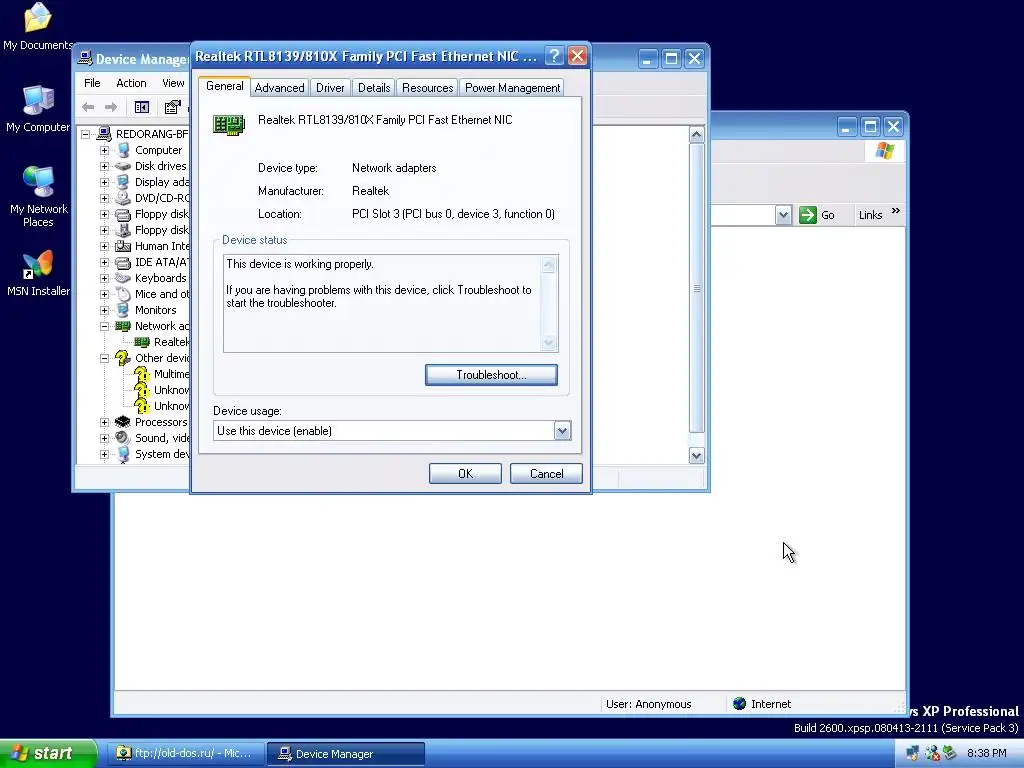This screenshot has width=1024, height=768.
Task: Collapse the Other devices node
Action: (104, 359)
